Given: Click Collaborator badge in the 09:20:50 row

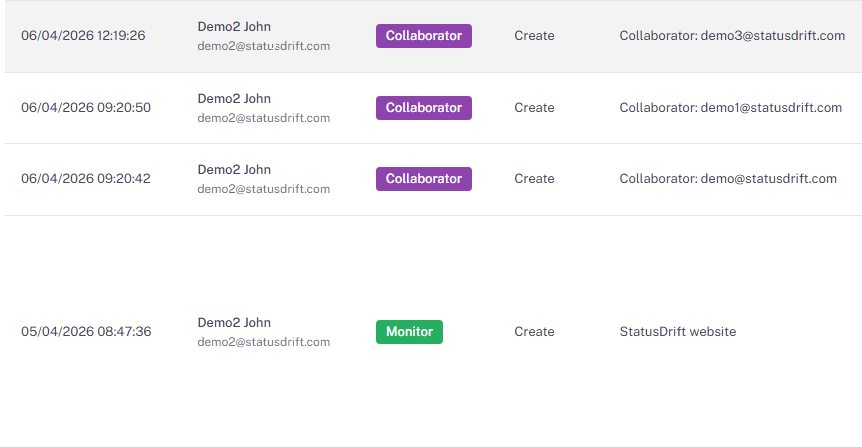Looking at the screenshot, I should tap(423, 108).
